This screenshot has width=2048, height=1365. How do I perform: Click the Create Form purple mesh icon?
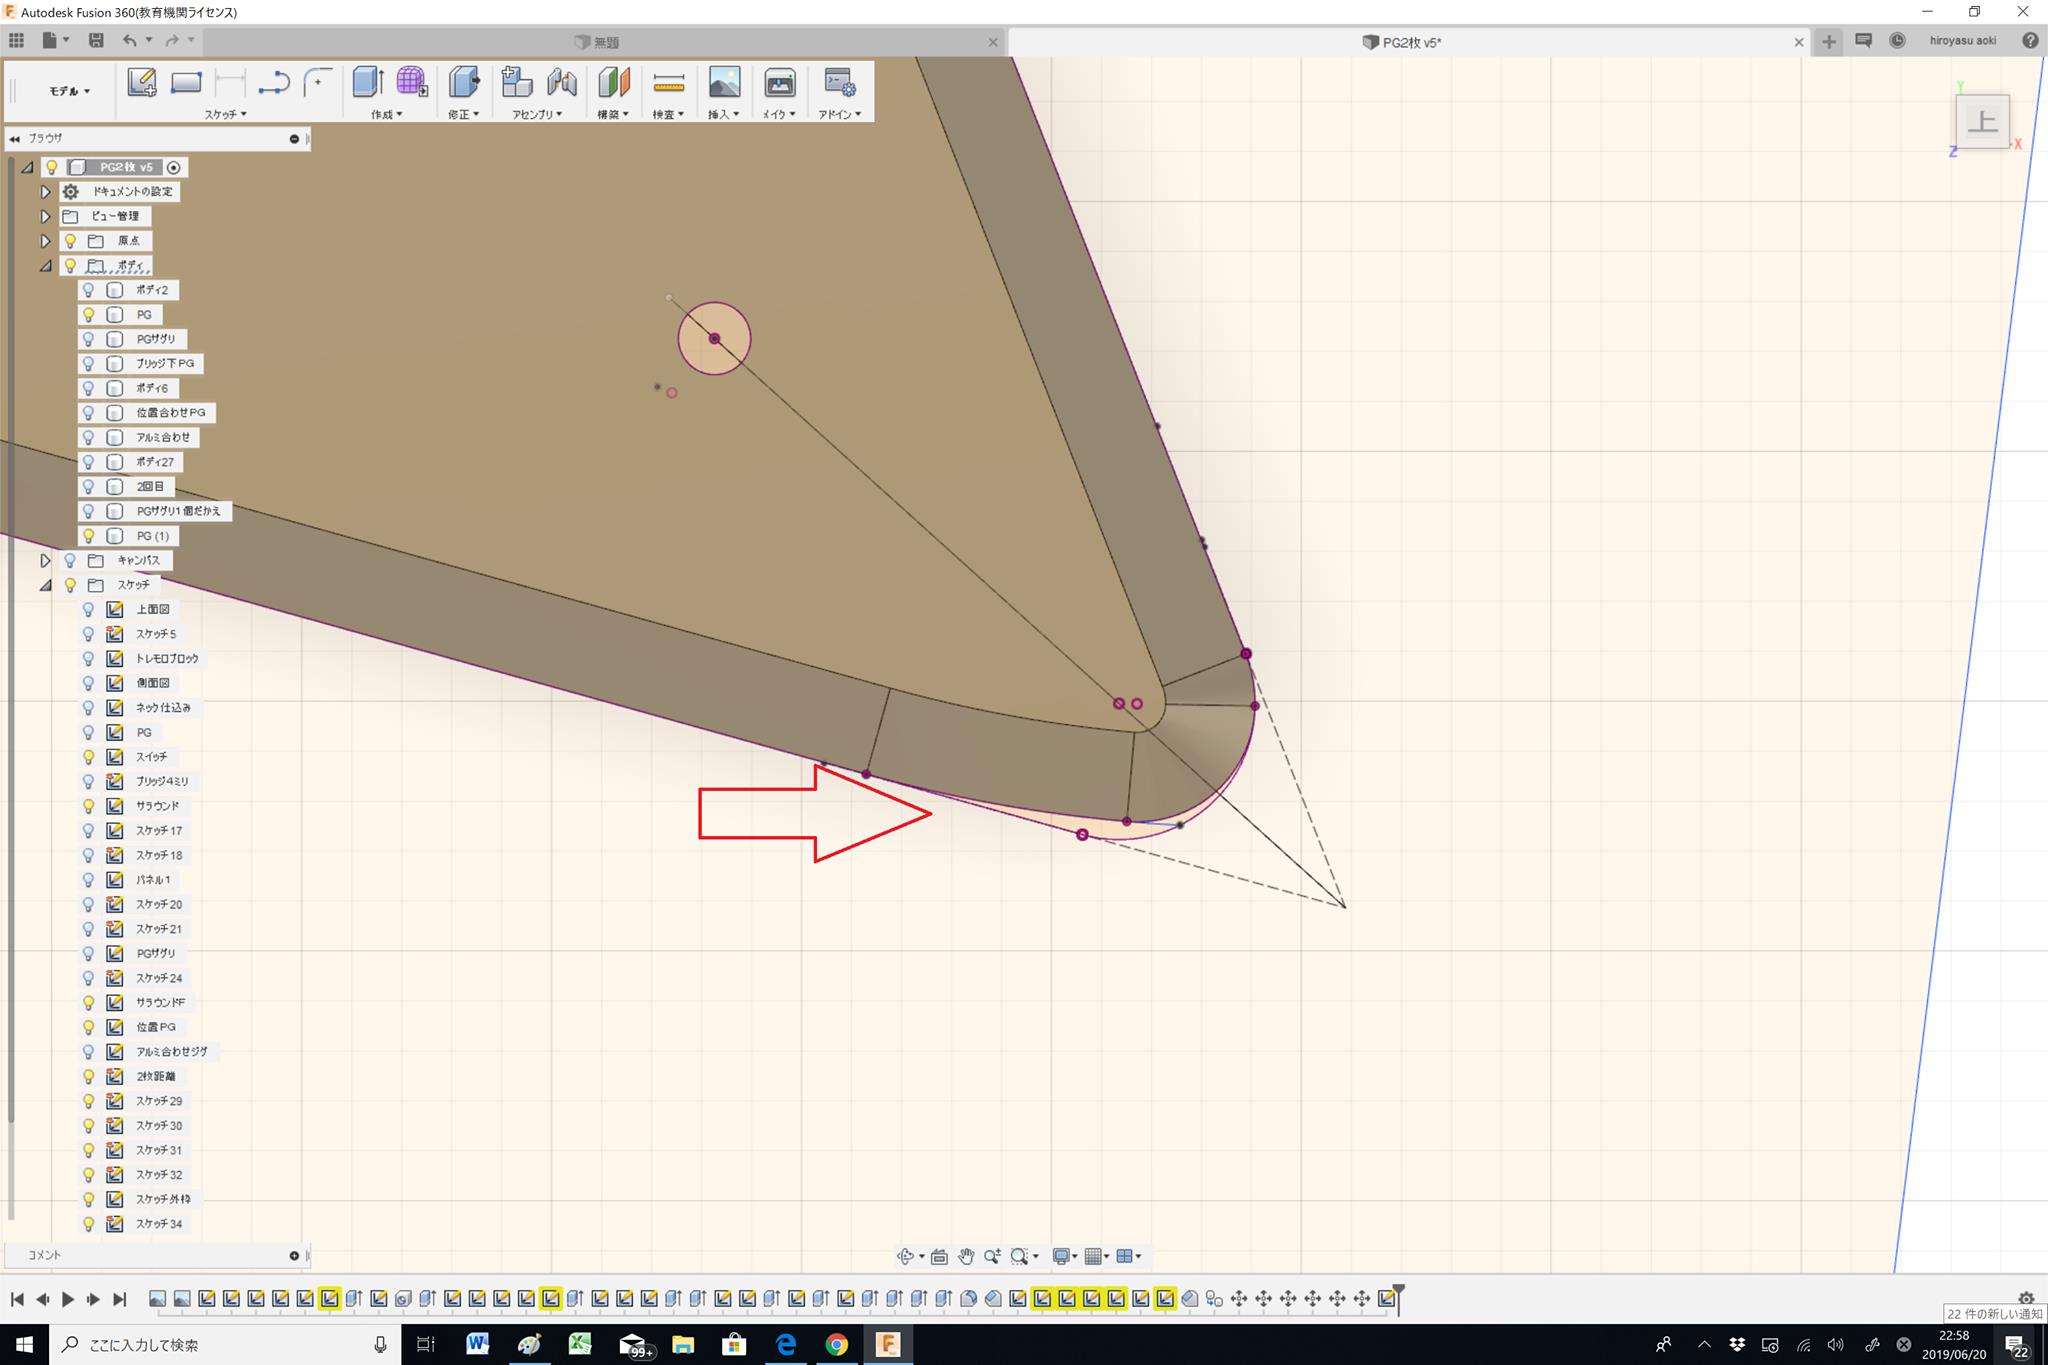tap(411, 83)
